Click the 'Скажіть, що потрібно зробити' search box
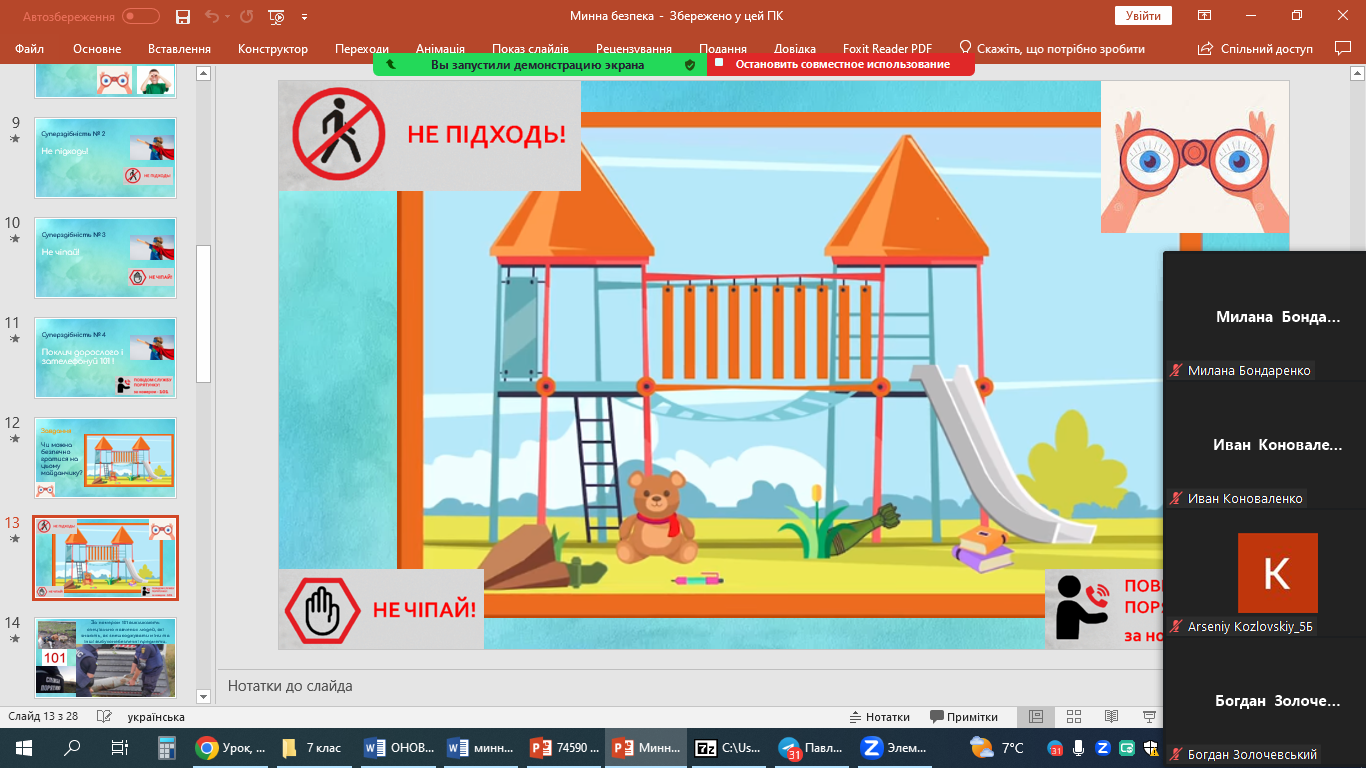Screen dimensions: 1366x768 (x=1051, y=48)
